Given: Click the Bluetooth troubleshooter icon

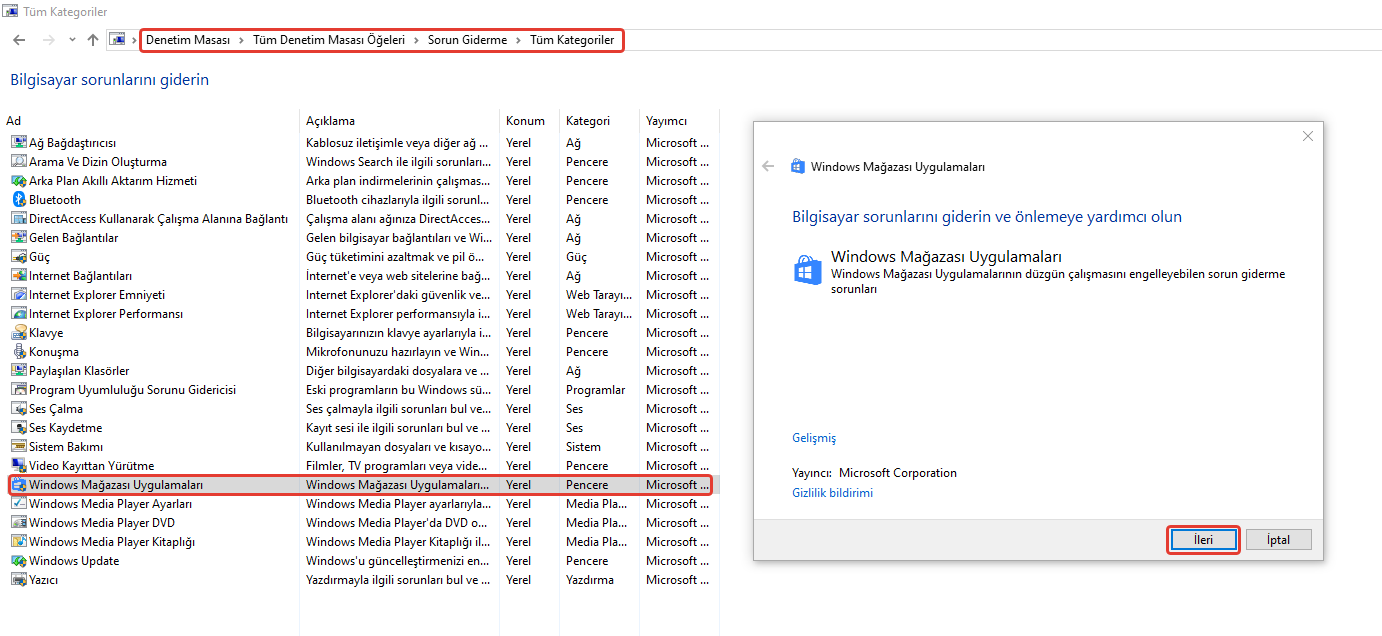Looking at the screenshot, I should [x=18, y=200].
